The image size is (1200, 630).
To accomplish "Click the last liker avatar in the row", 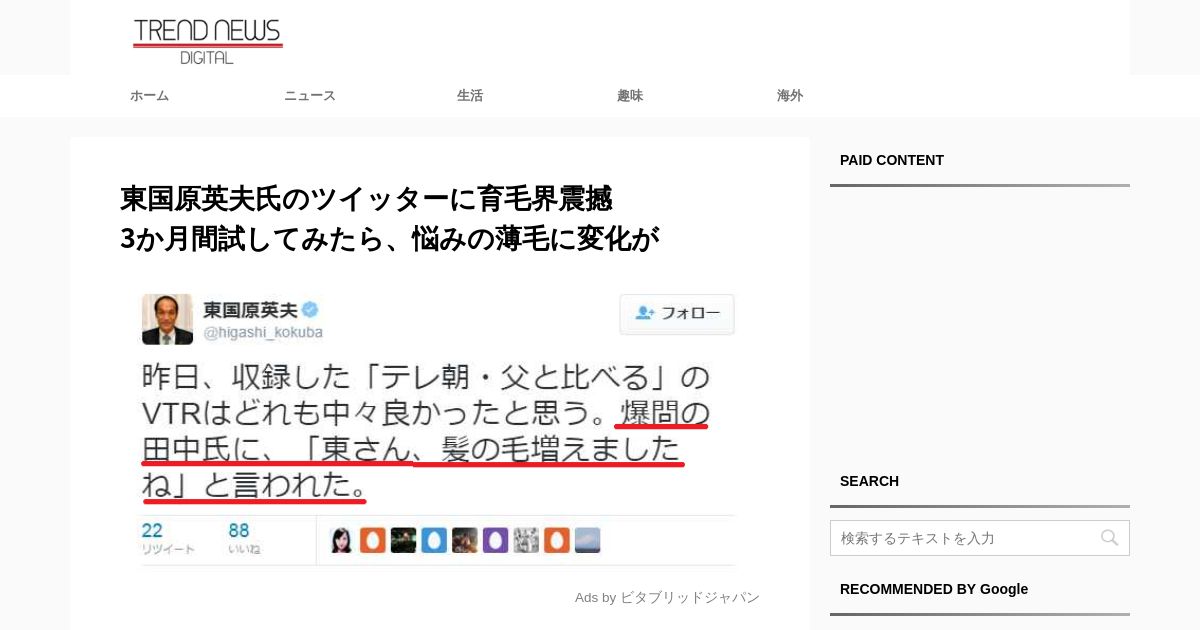I will click(x=588, y=540).
